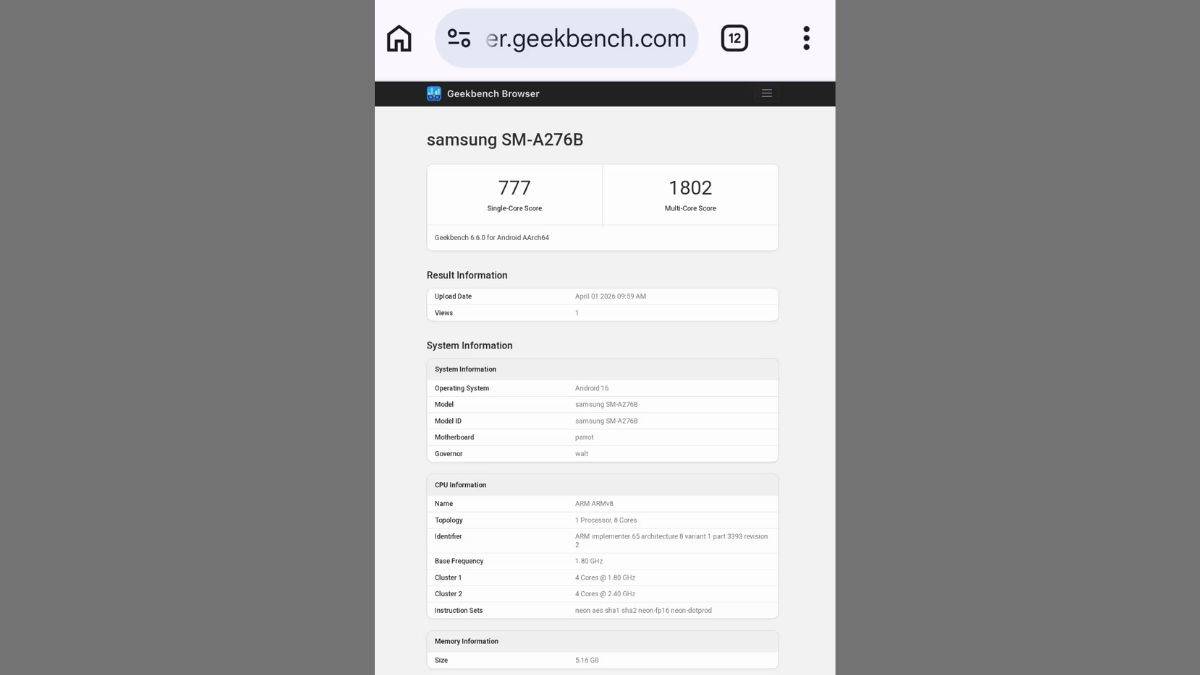Select the Upload Date label
This screenshot has width=1200, height=675.
tap(453, 297)
